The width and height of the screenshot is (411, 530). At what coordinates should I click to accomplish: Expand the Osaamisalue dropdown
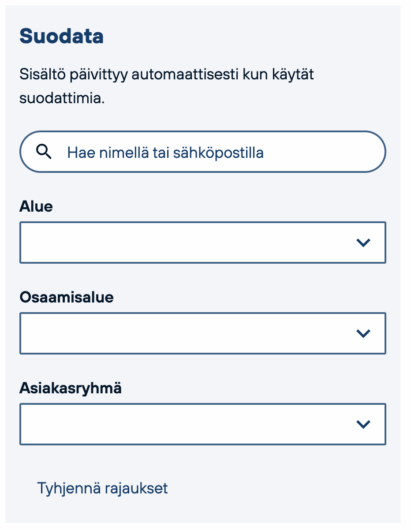(202, 333)
